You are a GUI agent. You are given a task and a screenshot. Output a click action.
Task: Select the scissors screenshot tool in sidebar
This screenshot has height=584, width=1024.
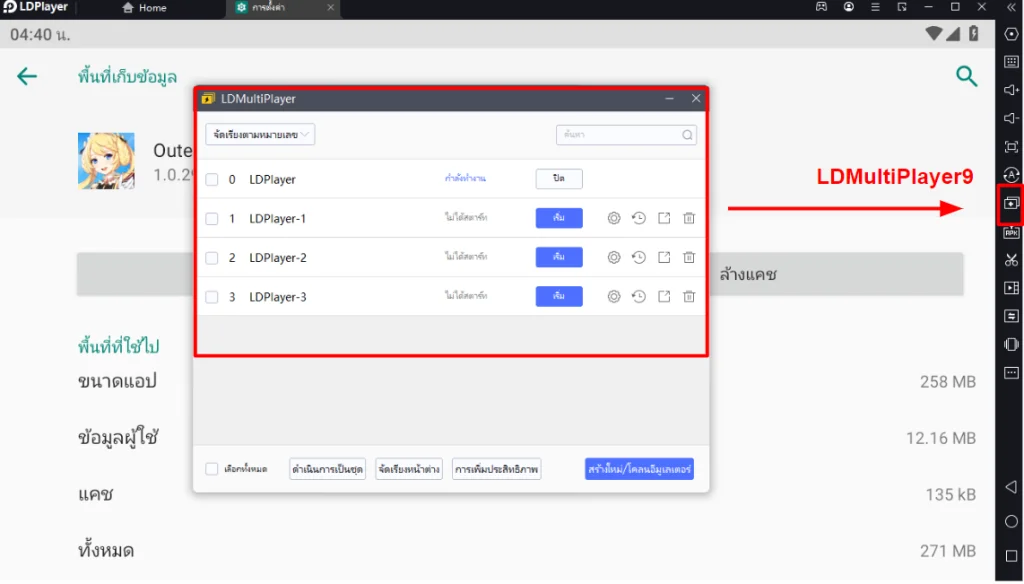pos(1011,260)
